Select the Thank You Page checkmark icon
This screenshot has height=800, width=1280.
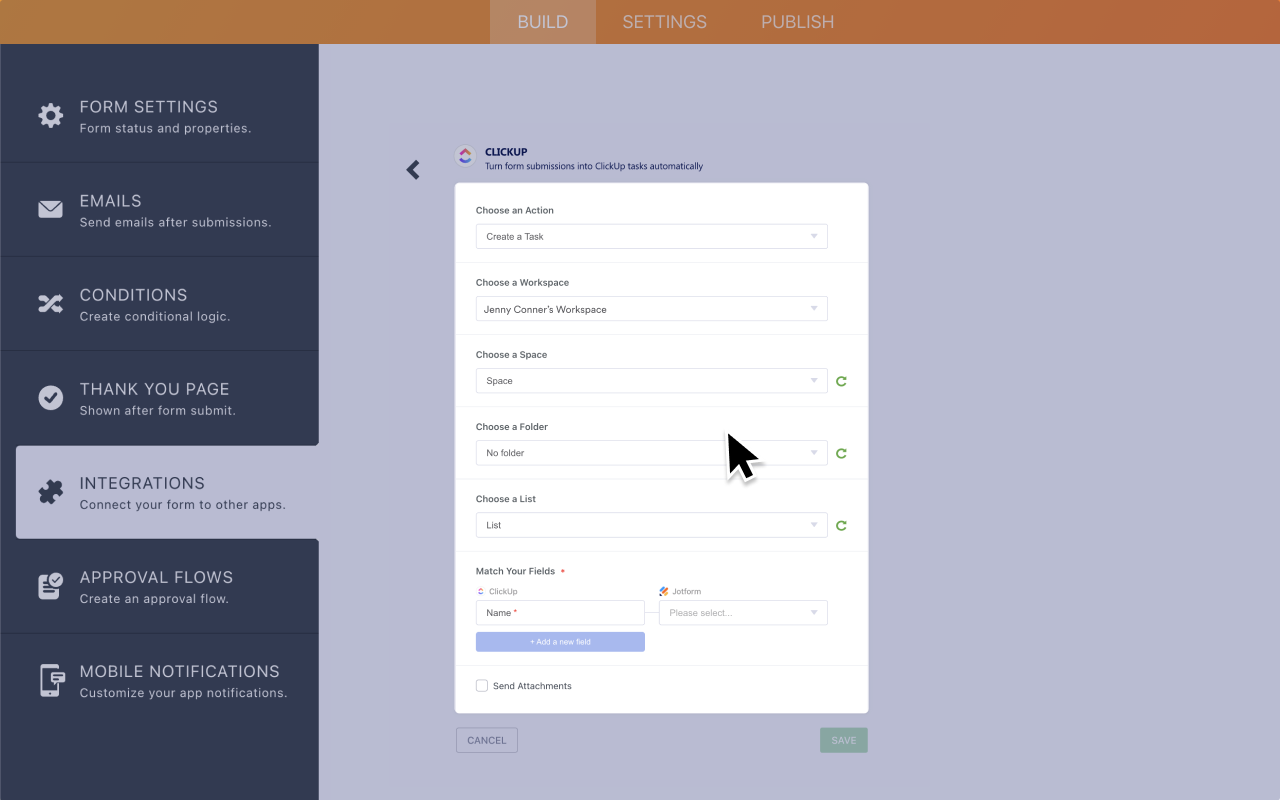click(x=50, y=397)
